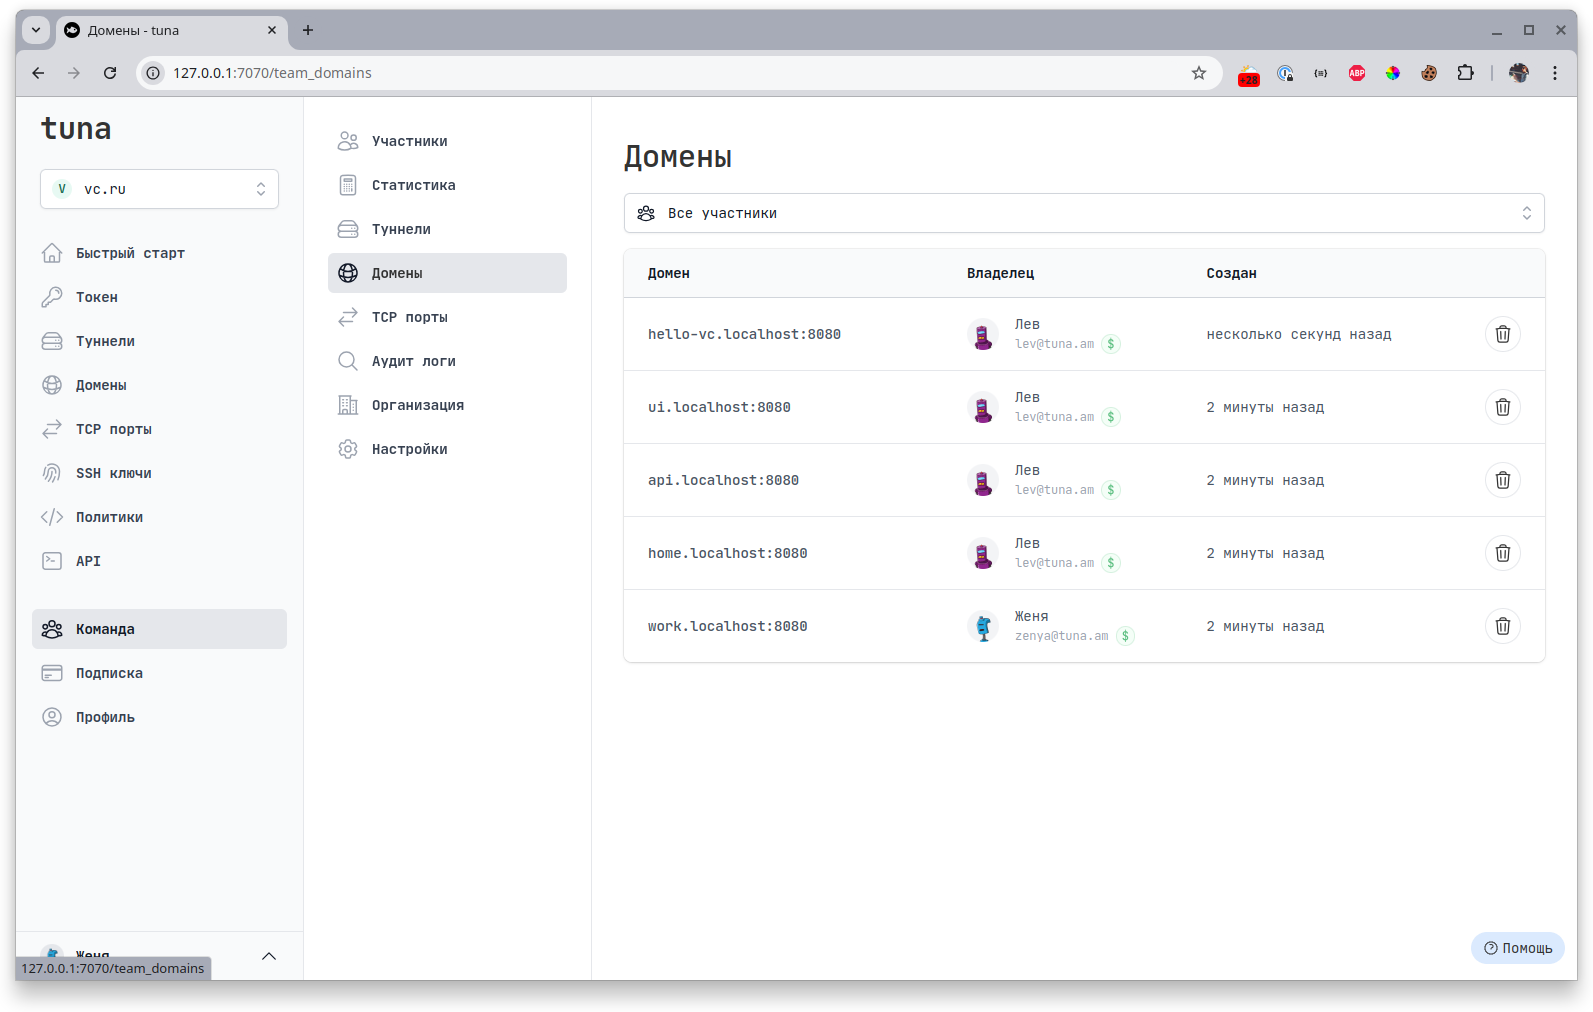Navigate to Подписка in the sidebar
1593x1012 pixels.
coord(109,673)
